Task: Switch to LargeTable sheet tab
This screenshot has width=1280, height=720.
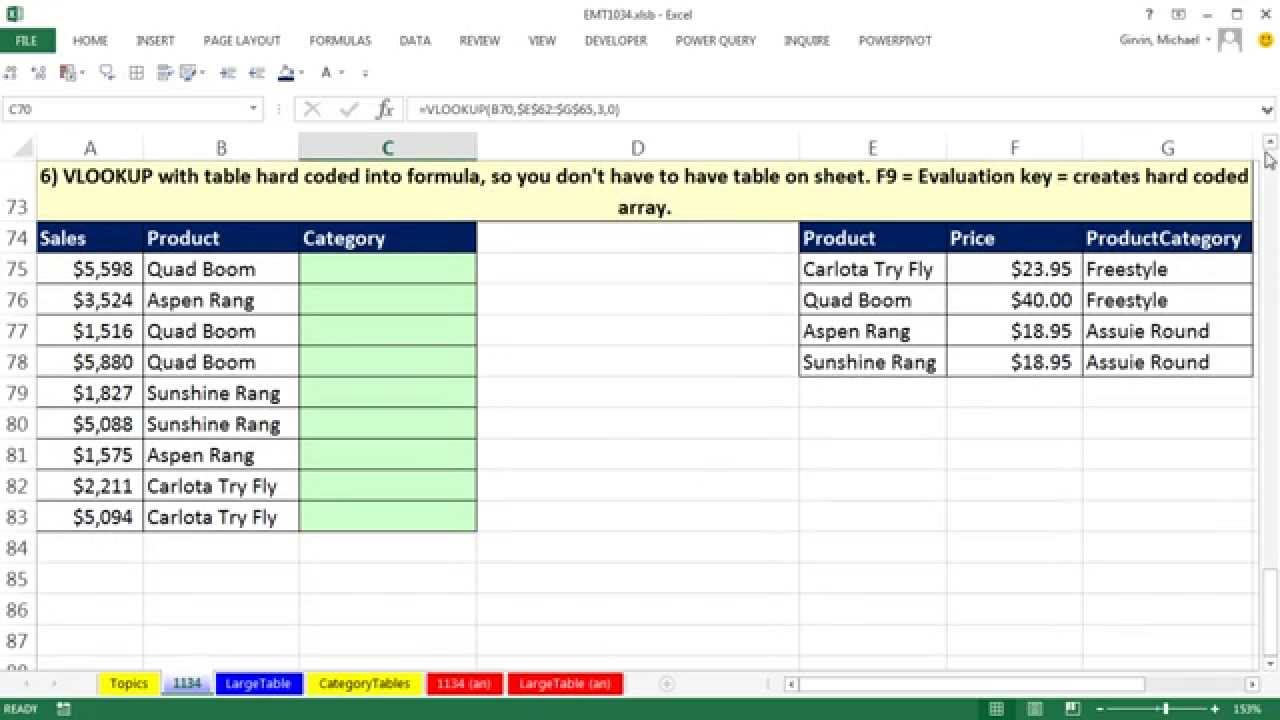Action: point(258,684)
